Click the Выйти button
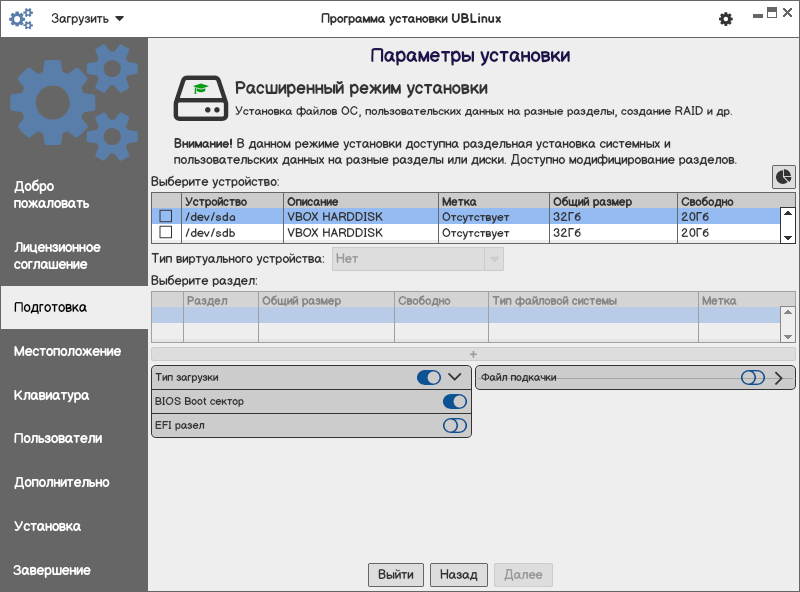The width and height of the screenshot is (800, 592). (x=396, y=575)
